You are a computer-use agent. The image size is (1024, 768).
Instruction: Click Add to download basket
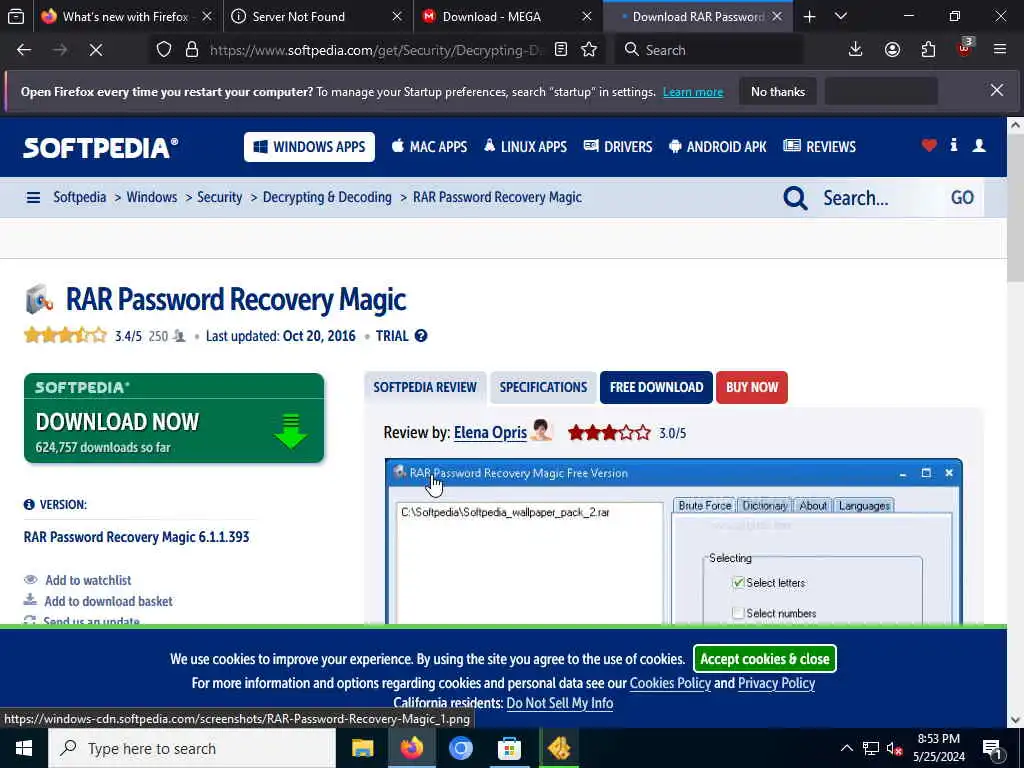pos(108,601)
